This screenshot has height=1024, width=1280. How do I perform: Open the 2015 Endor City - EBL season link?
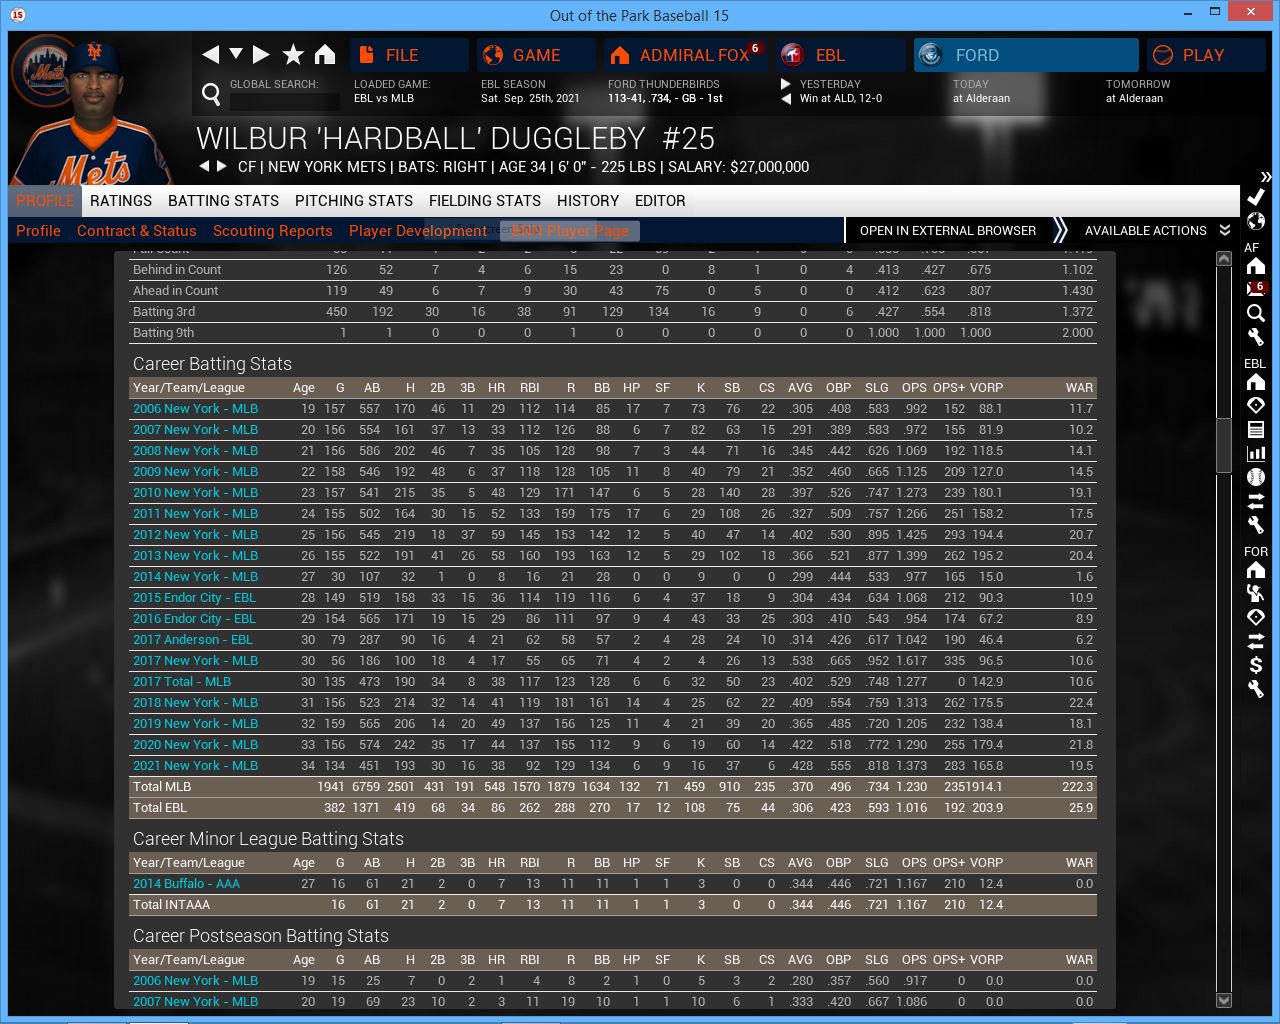[x=194, y=598]
